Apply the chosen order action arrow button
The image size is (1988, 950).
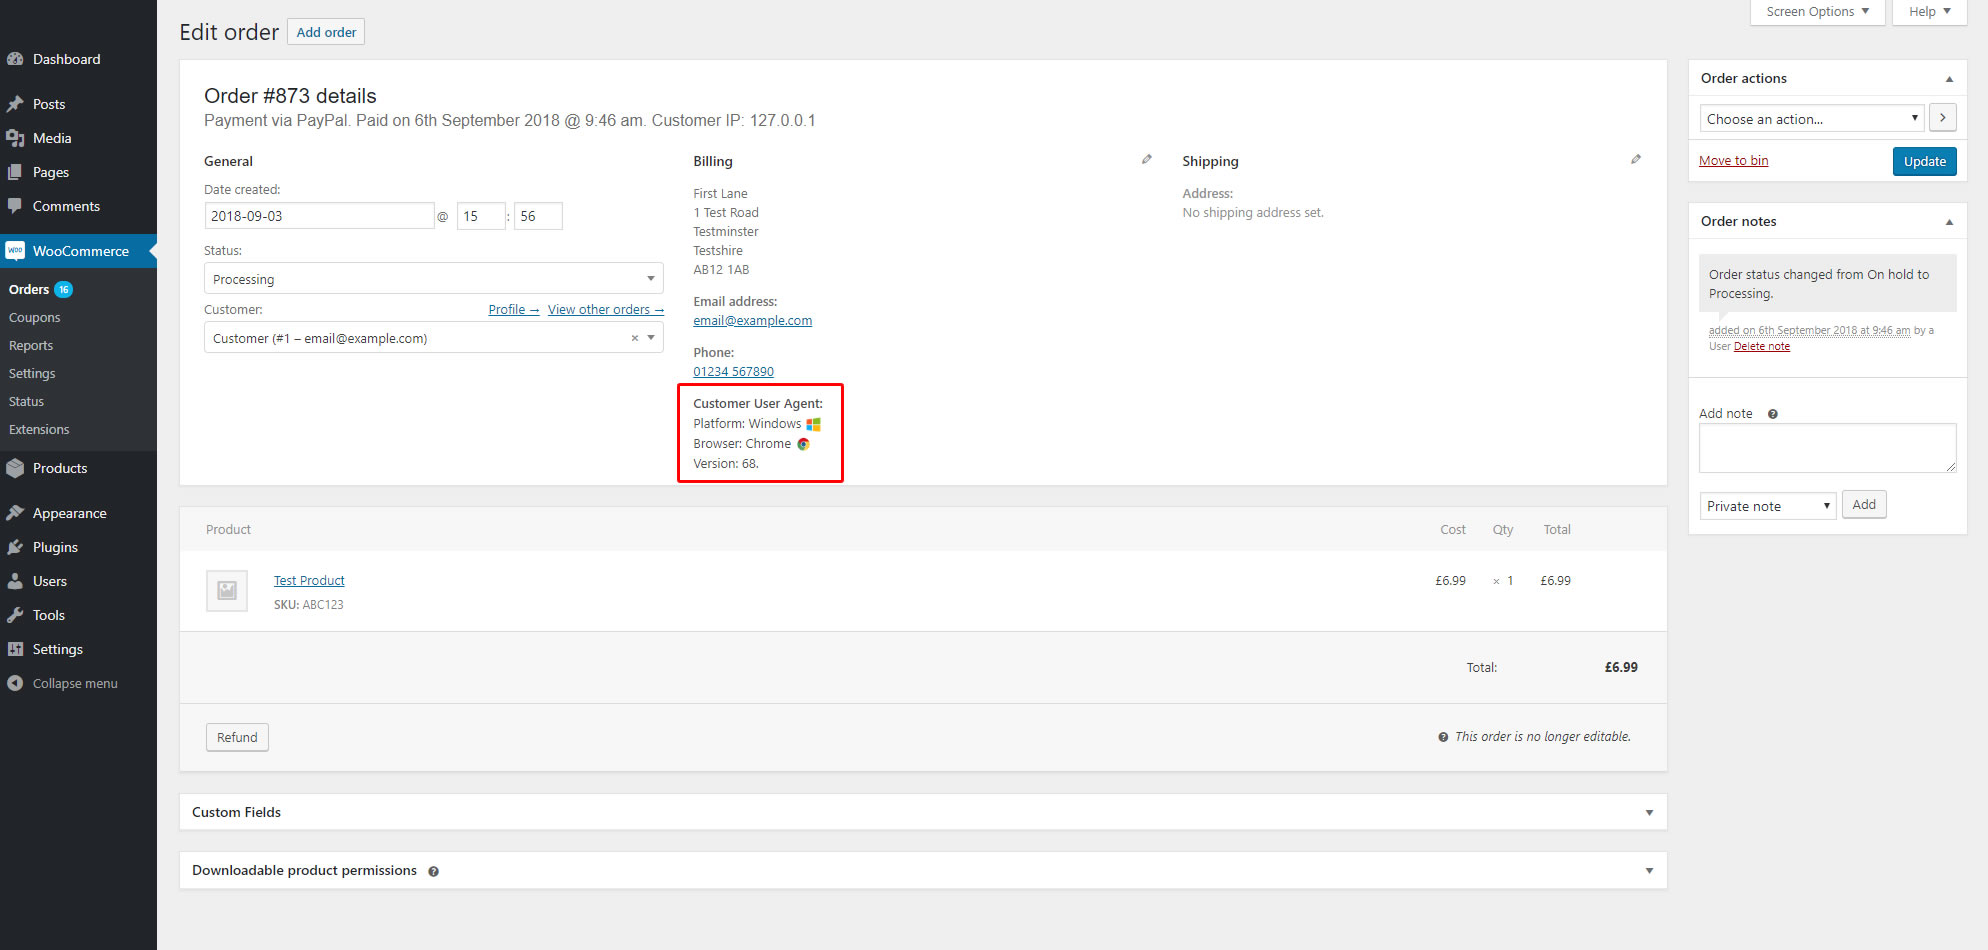pyautogui.click(x=1942, y=118)
